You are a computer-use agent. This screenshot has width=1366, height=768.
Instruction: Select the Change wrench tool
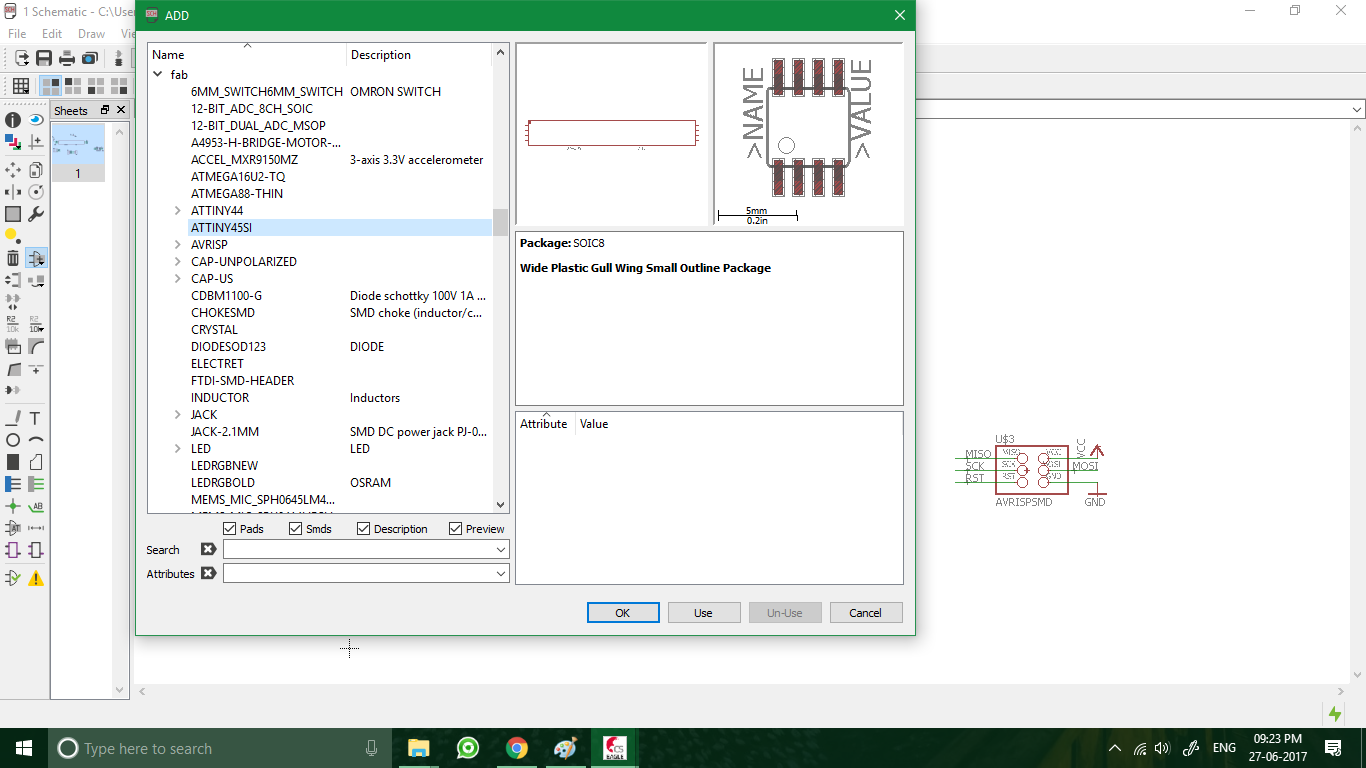(36, 214)
